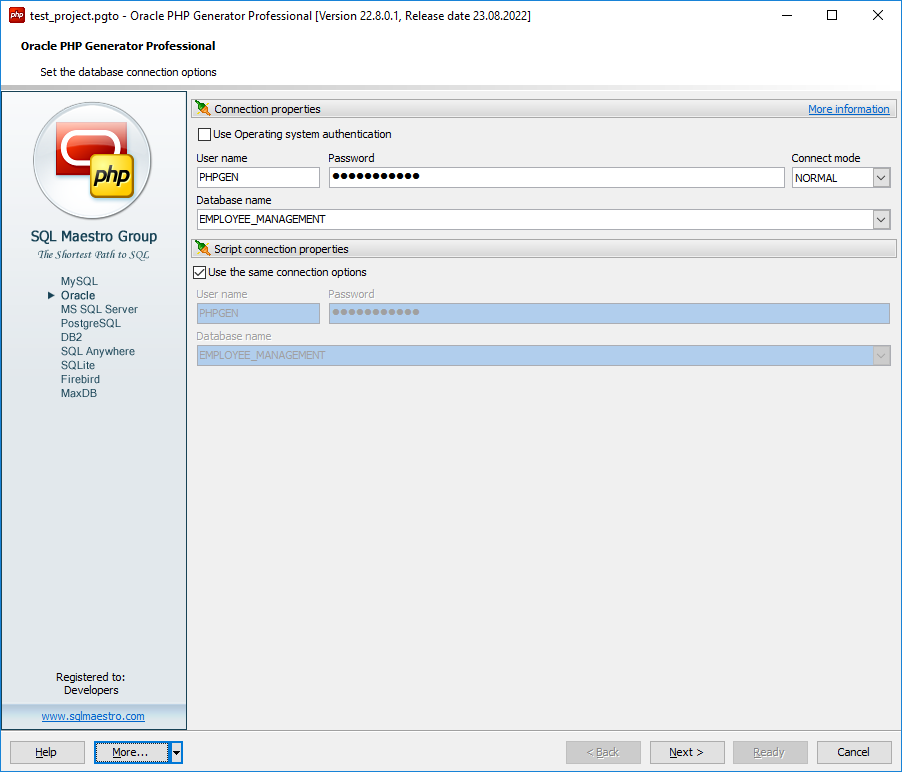
Task: Pick Firebird from the sidebar list
Action: tap(80, 380)
